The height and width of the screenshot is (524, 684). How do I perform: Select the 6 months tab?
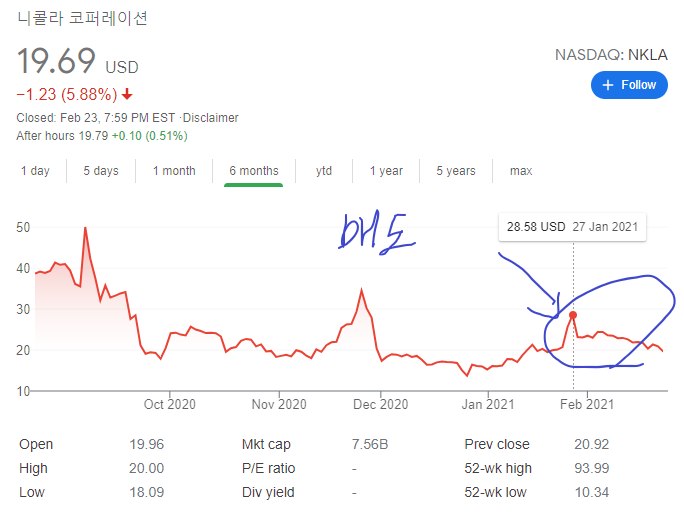(x=254, y=171)
